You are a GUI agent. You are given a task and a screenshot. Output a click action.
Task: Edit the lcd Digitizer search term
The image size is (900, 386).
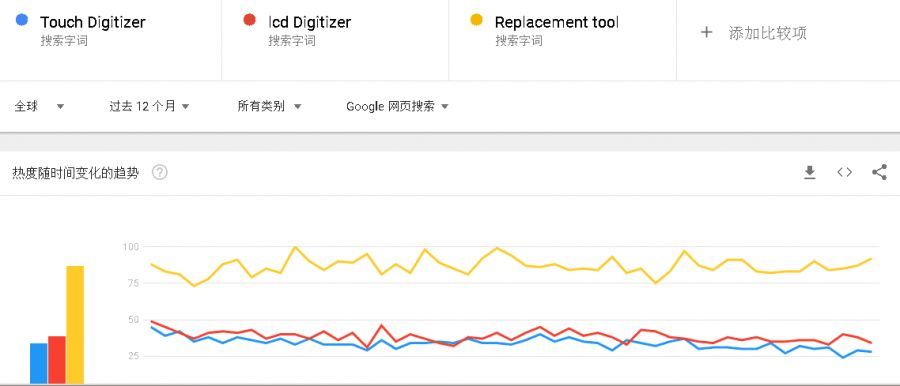click(x=309, y=22)
